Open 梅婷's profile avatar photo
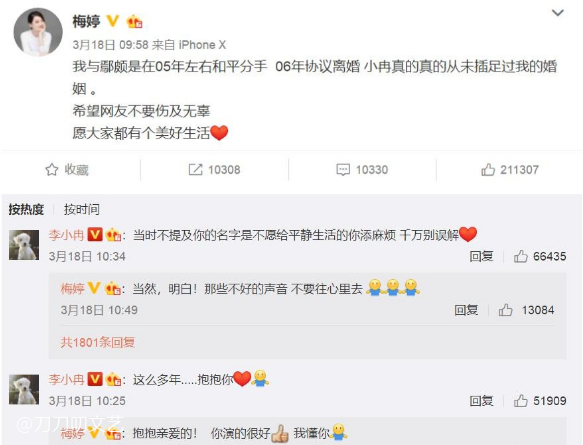The image size is (583, 445). click(38, 32)
